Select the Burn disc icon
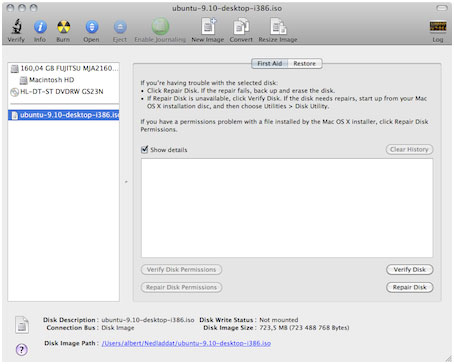The height and width of the screenshot is (364, 454). point(63,27)
